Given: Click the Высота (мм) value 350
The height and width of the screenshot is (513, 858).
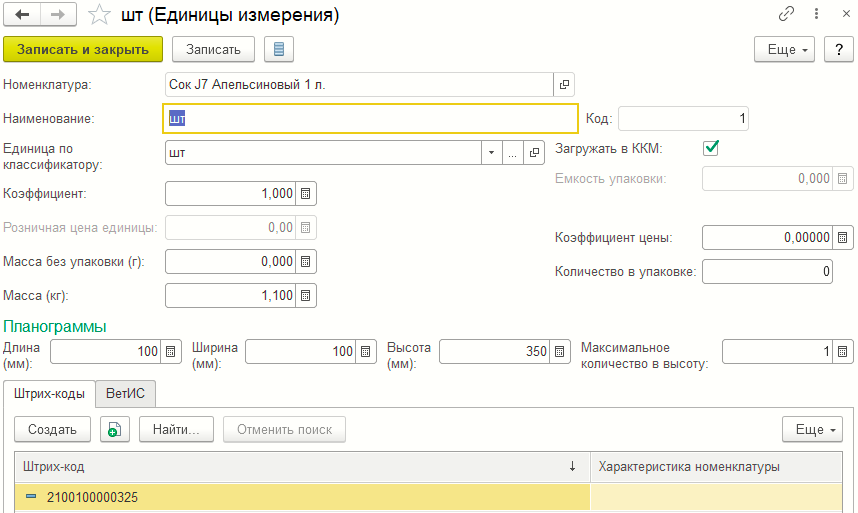Looking at the screenshot, I should (x=536, y=352).
